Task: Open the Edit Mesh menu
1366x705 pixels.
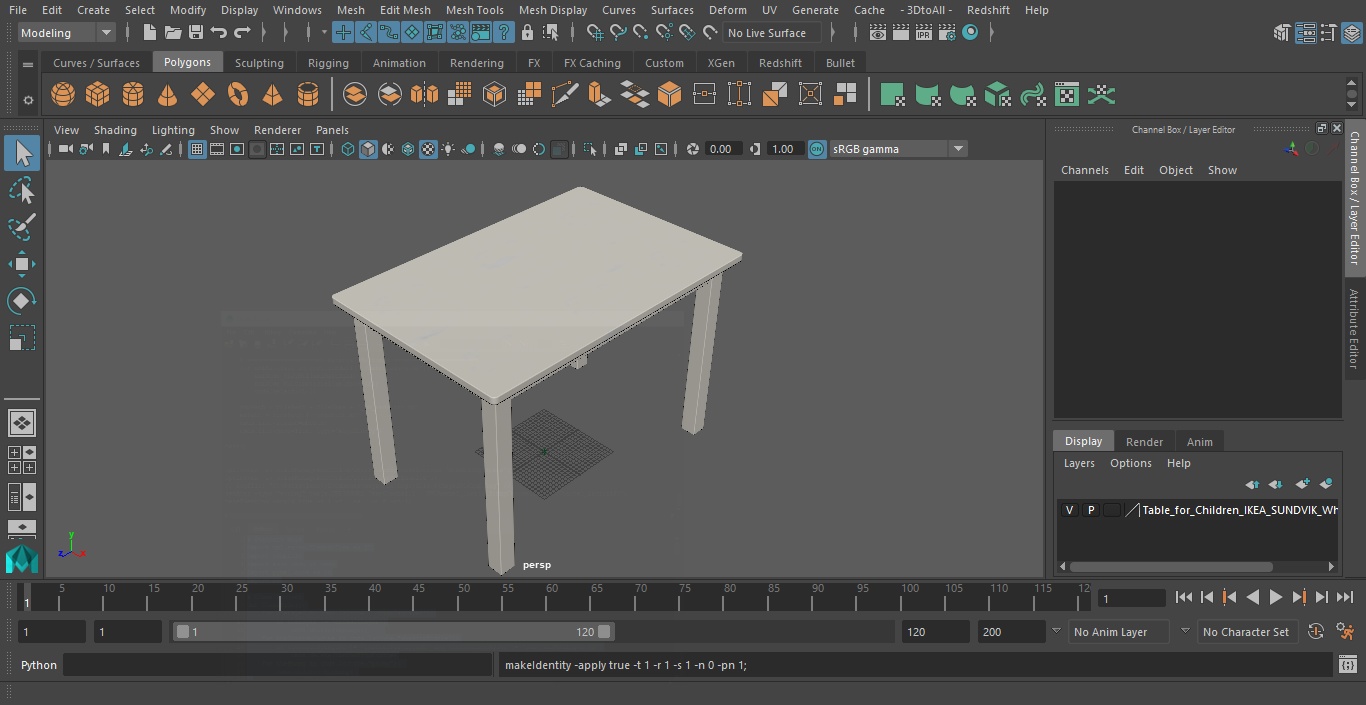Action: (x=404, y=10)
